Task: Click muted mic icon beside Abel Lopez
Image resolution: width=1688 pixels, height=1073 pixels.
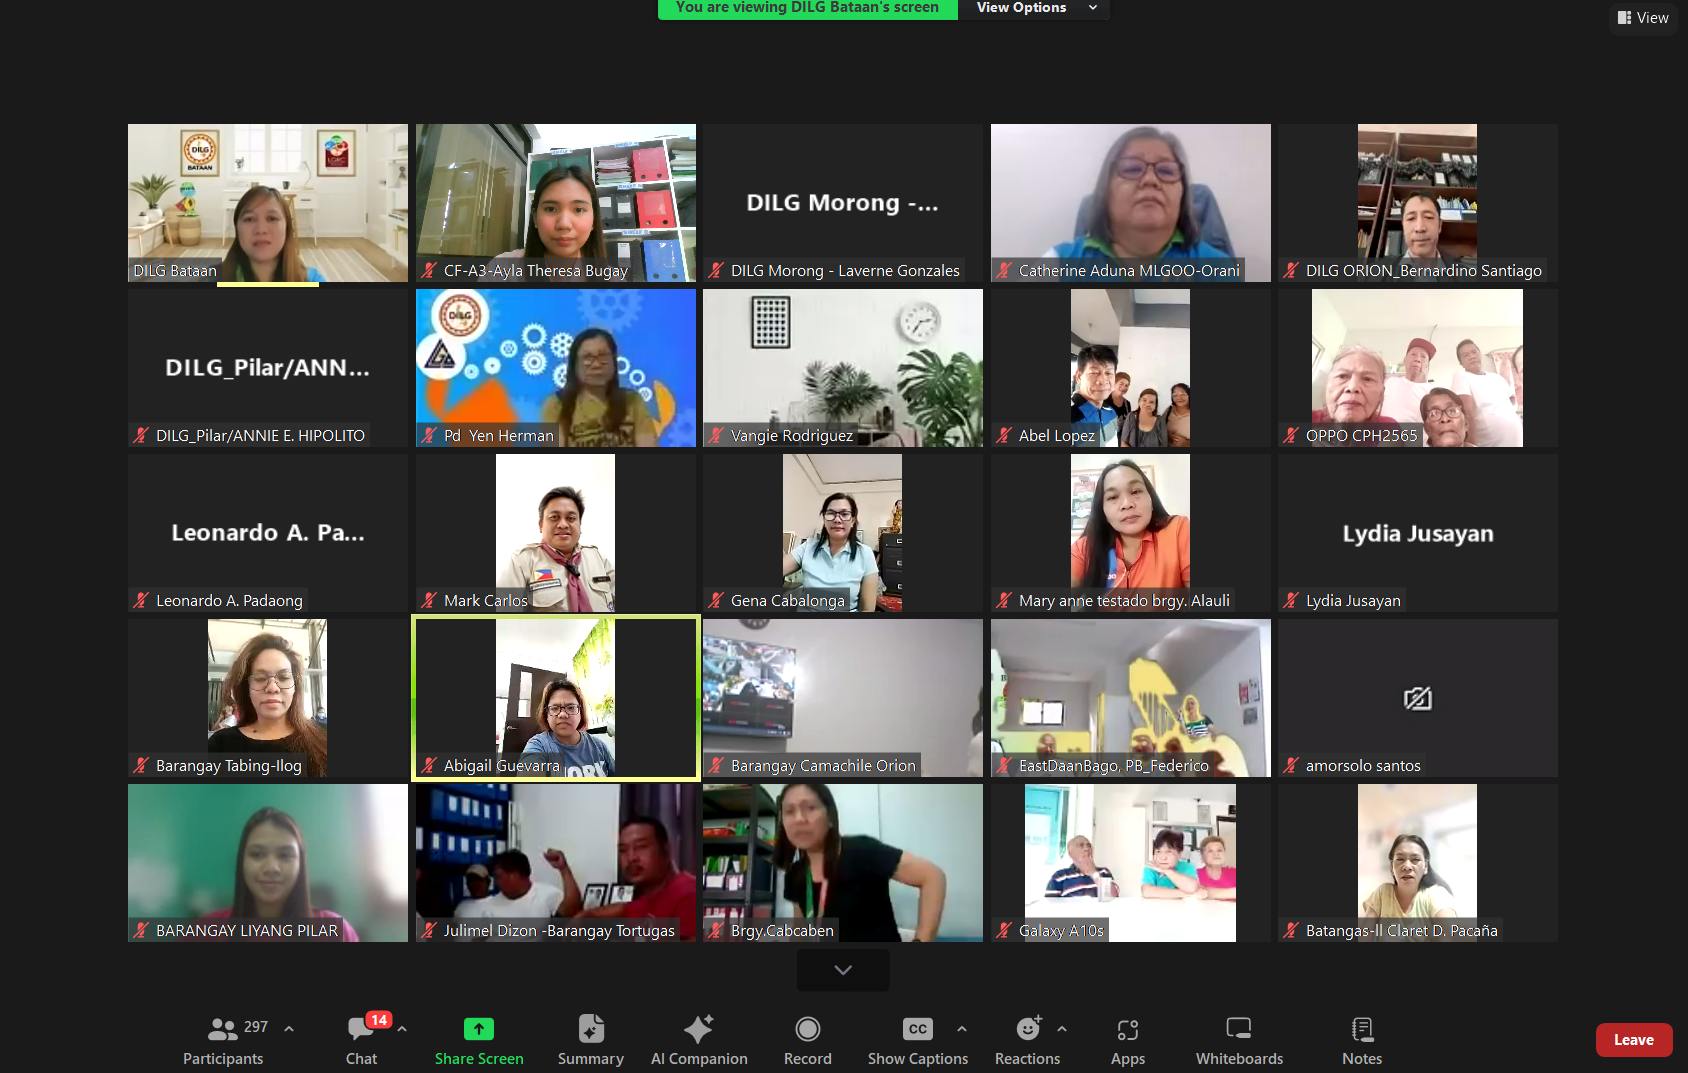Action: (1004, 435)
